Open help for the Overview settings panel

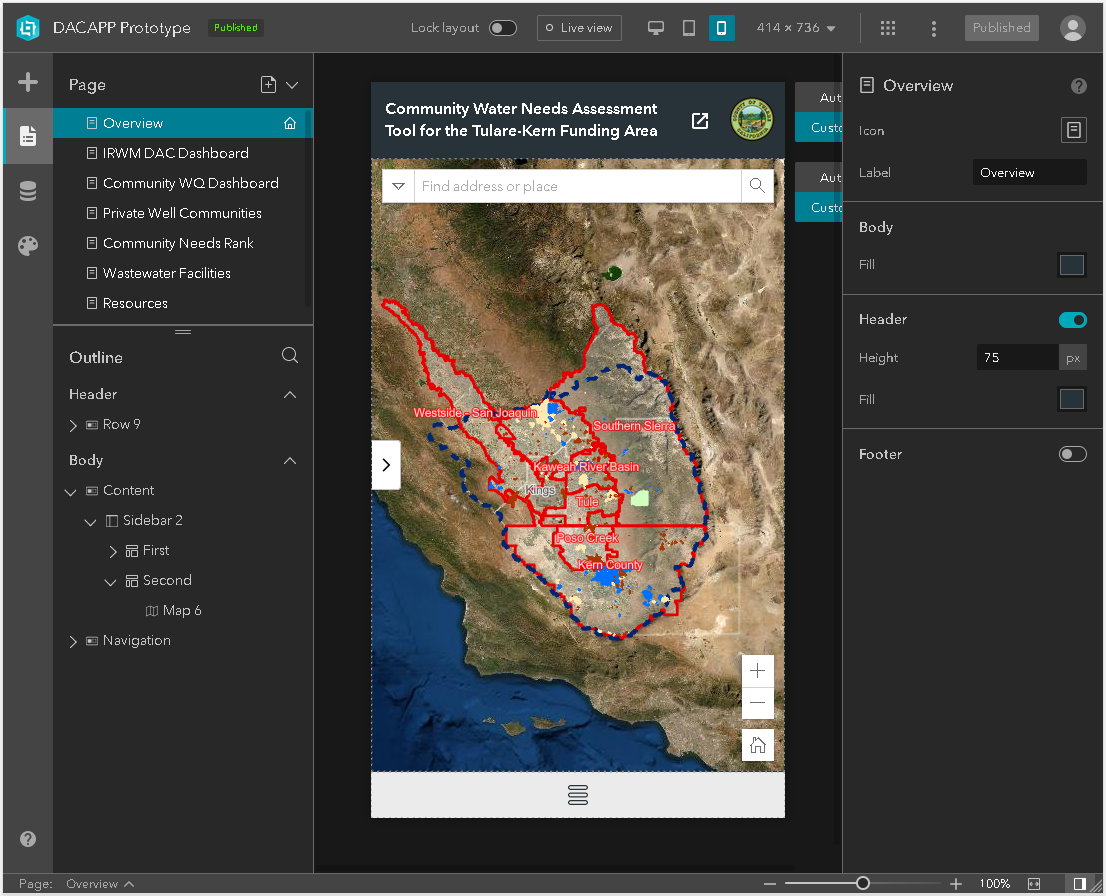tap(1078, 85)
